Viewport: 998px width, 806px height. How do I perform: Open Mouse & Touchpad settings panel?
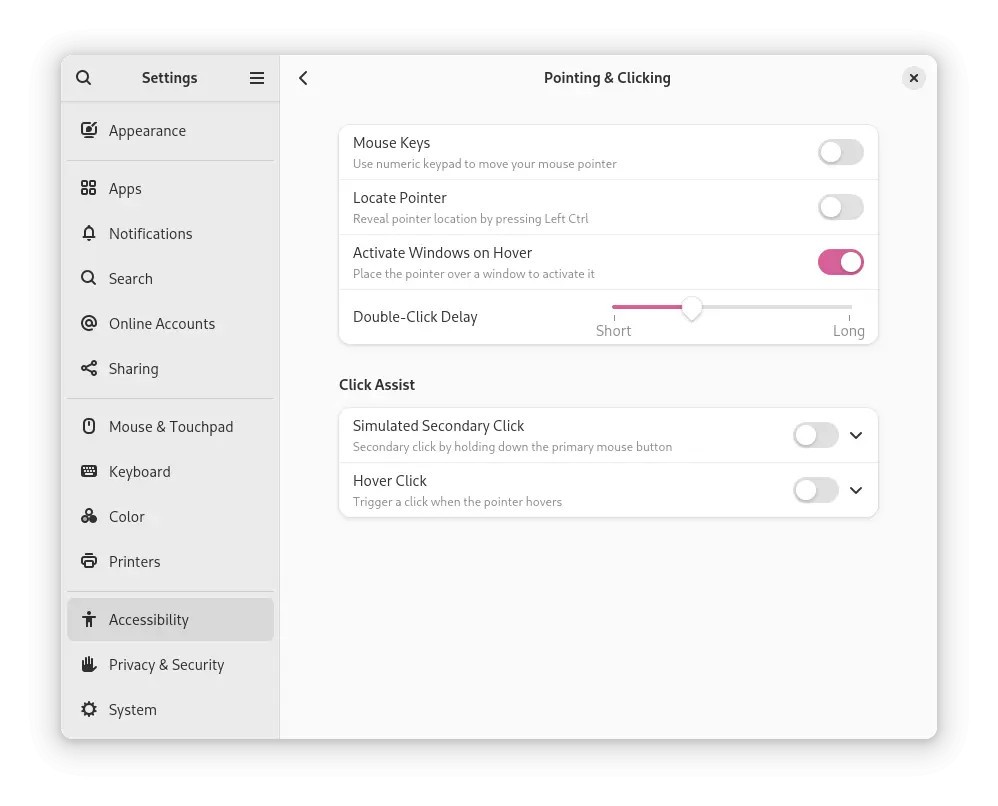171,427
